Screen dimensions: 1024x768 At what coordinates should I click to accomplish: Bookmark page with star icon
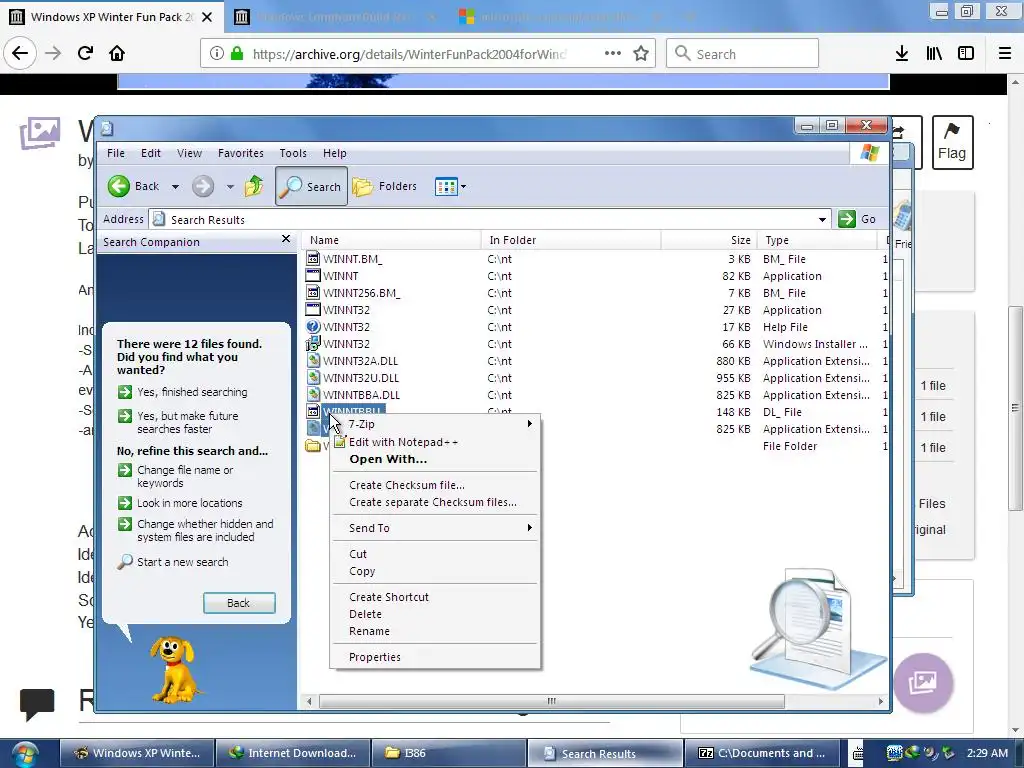tap(641, 54)
